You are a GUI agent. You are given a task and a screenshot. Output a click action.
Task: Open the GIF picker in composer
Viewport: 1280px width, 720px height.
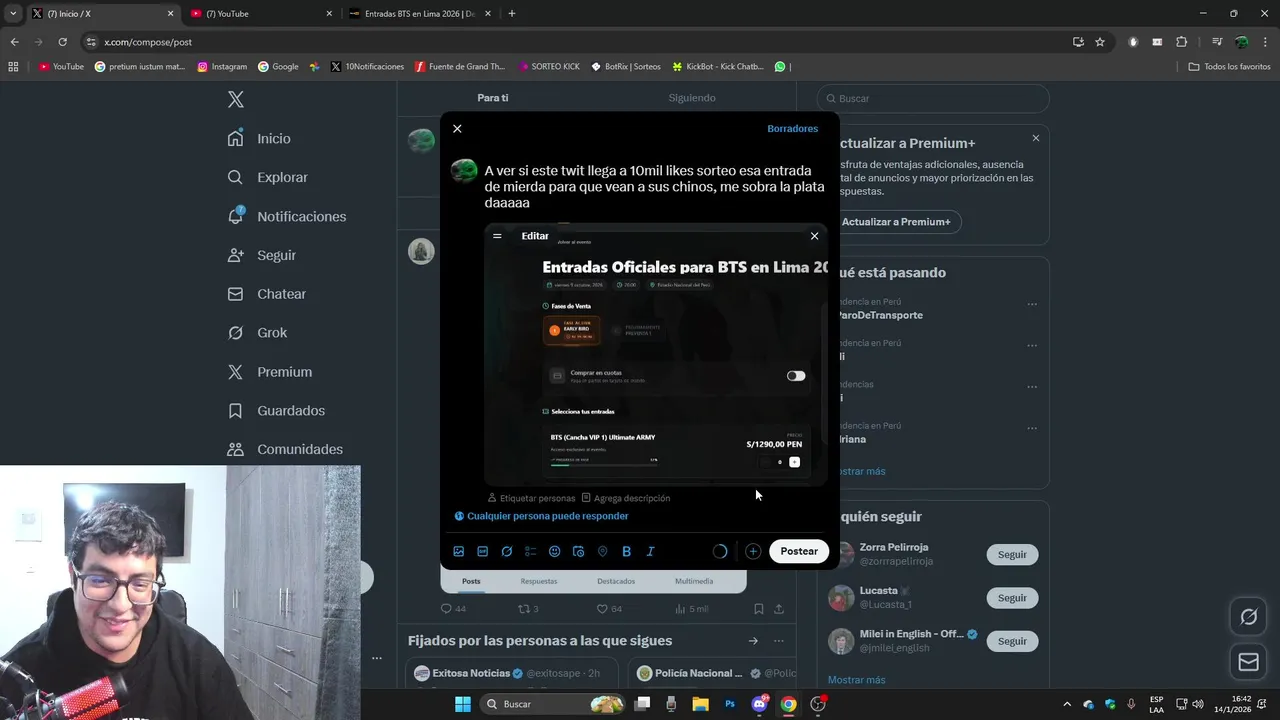point(483,551)
